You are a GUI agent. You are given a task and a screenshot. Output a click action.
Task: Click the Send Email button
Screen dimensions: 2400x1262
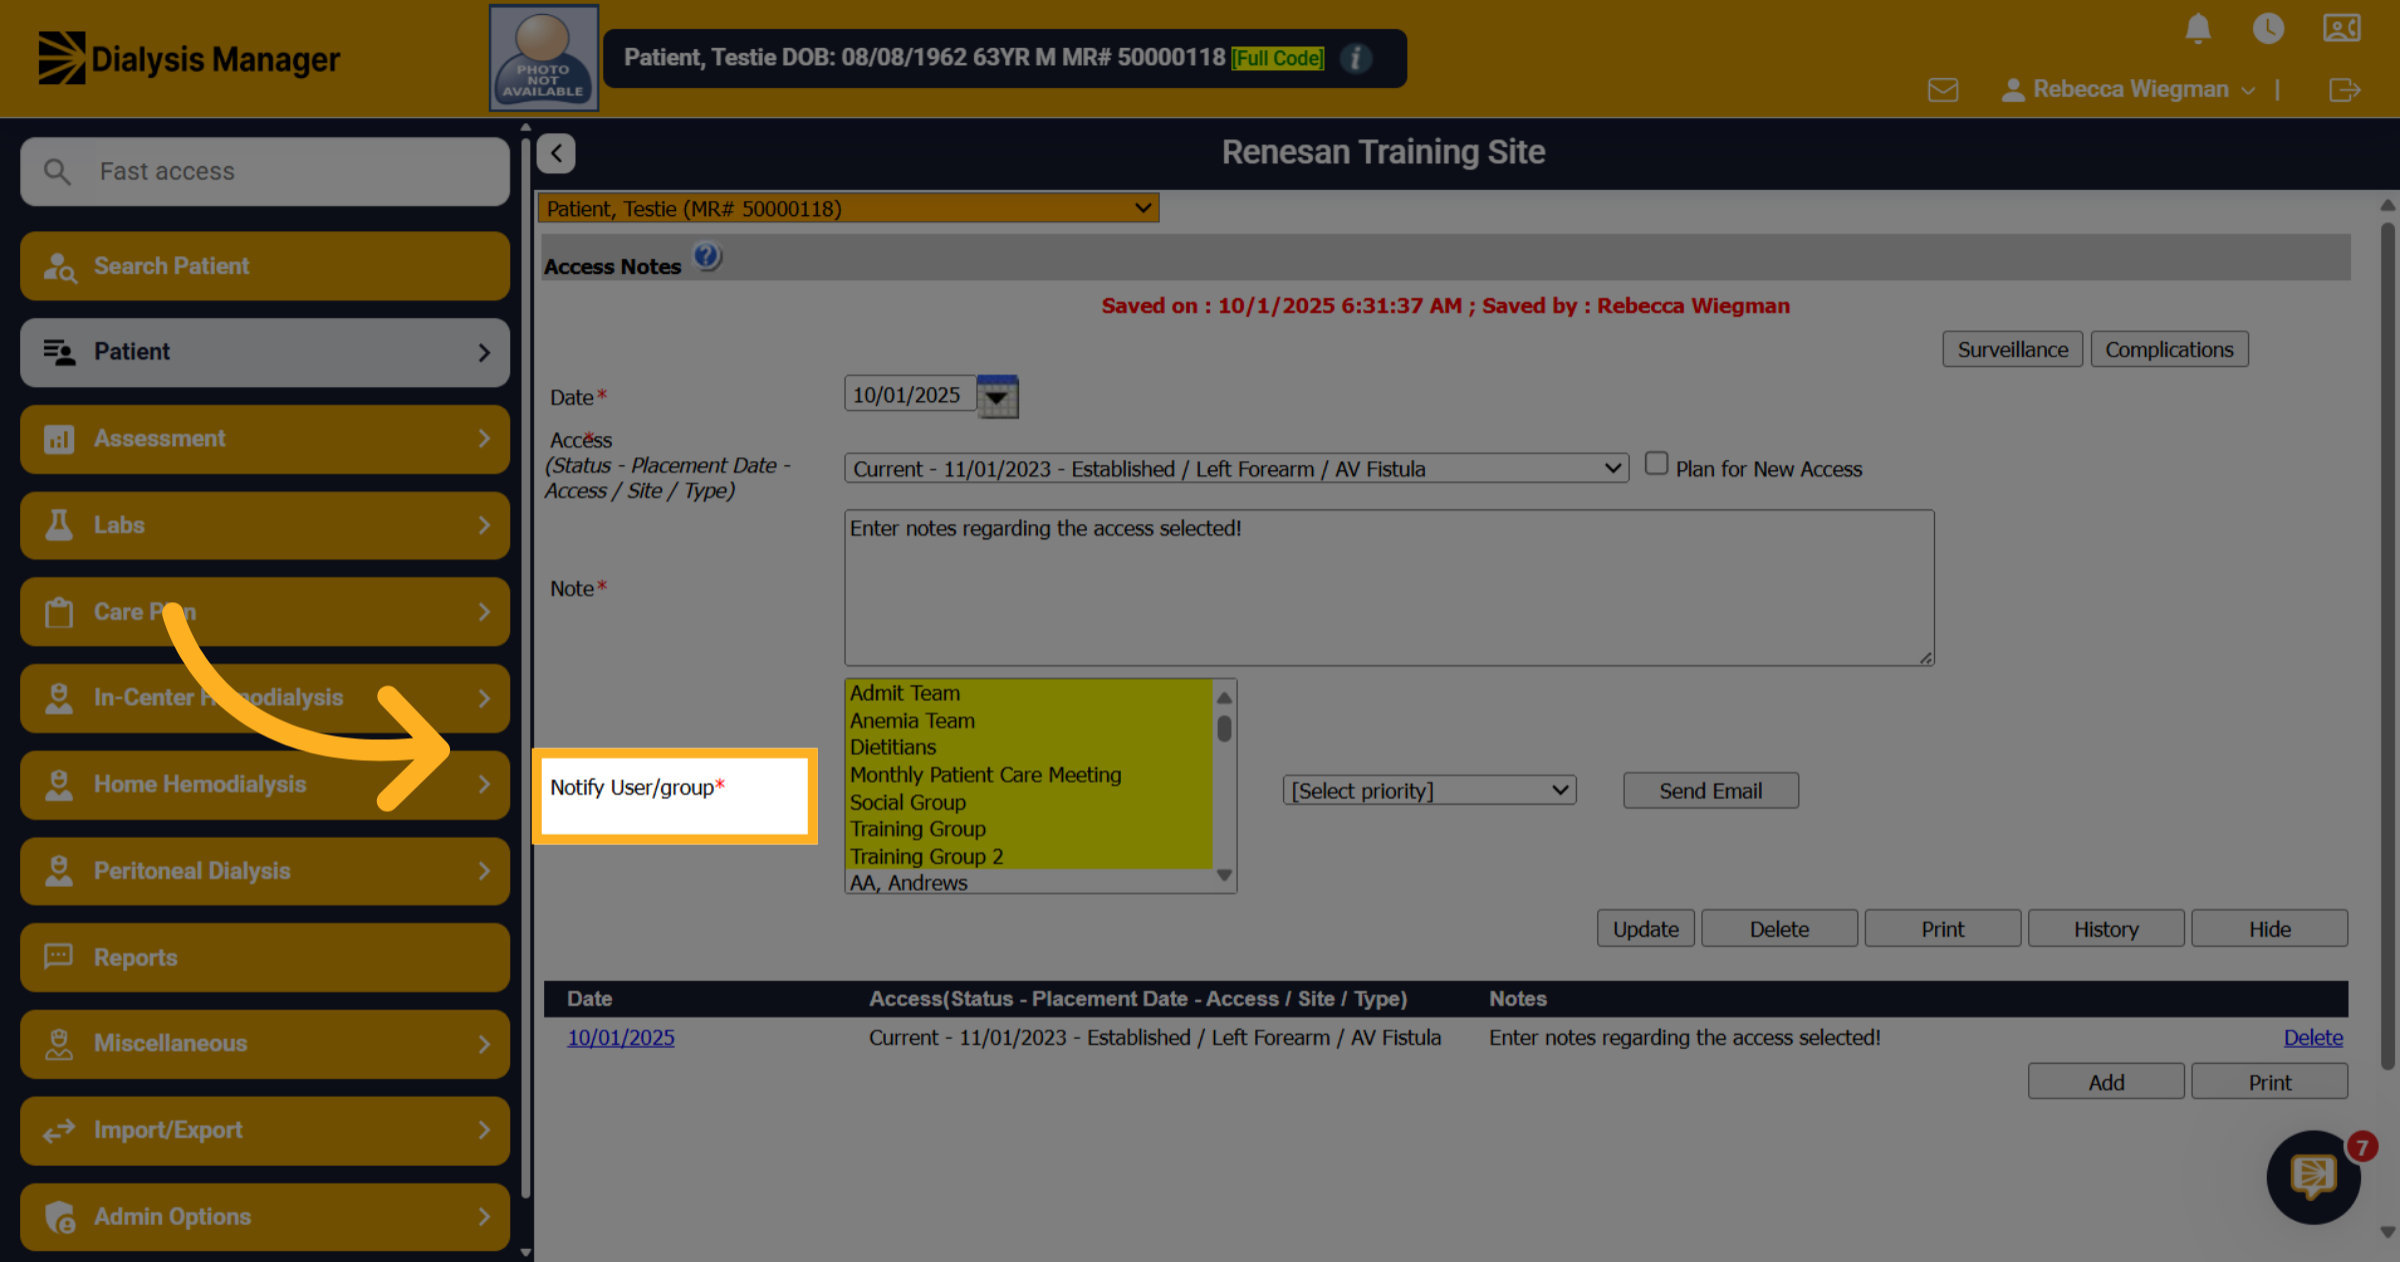coord(1710,790)
